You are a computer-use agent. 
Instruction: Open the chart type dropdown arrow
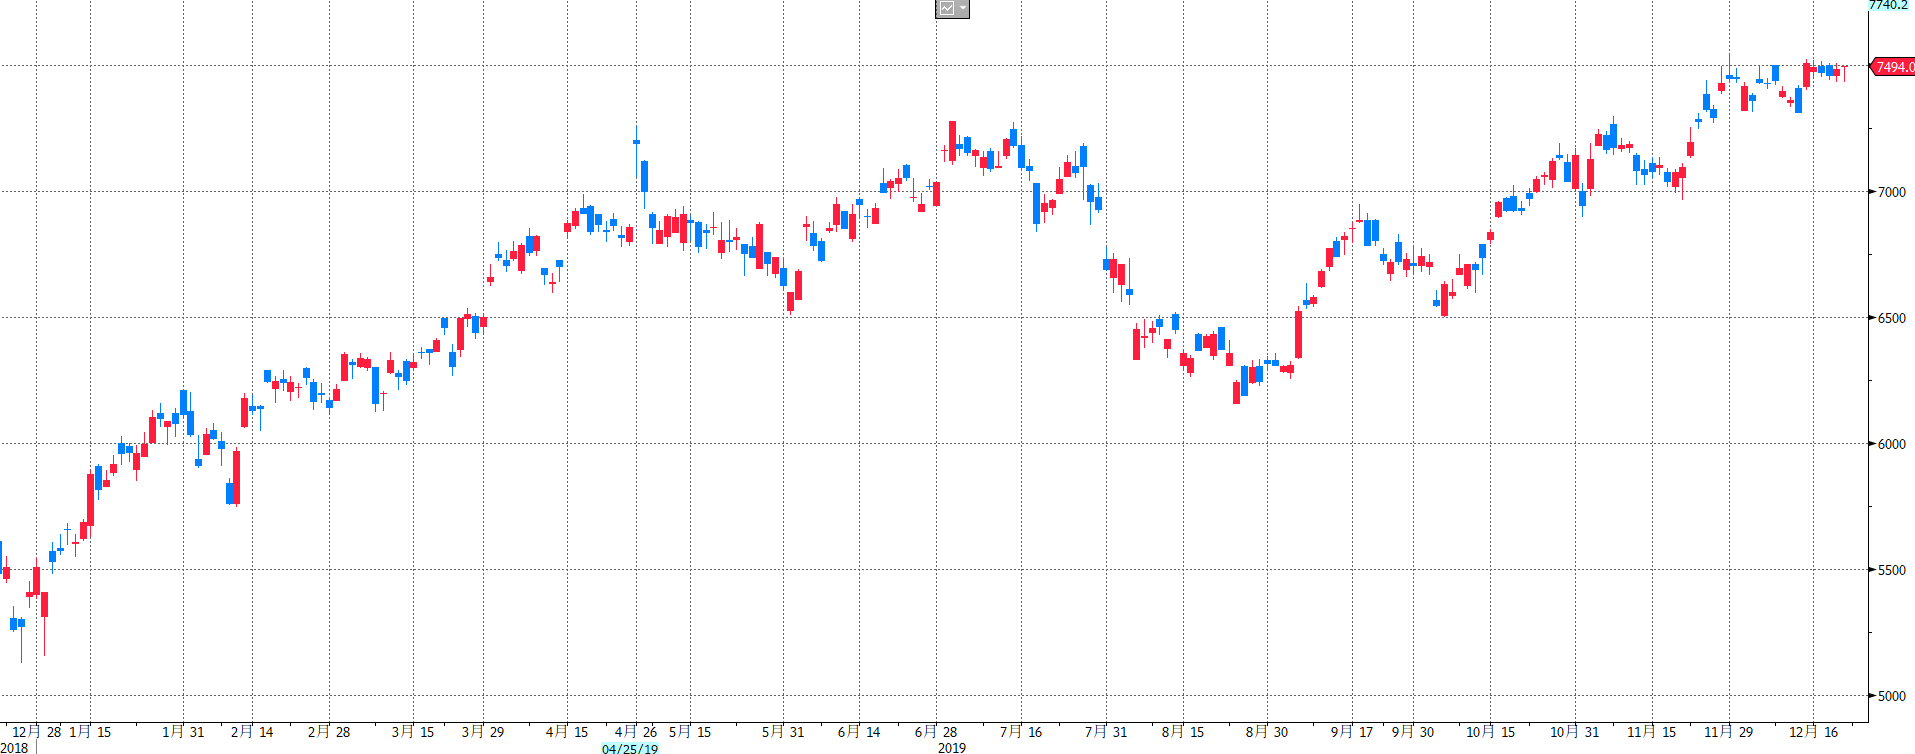pyautogui.click(x=962, y=9)
